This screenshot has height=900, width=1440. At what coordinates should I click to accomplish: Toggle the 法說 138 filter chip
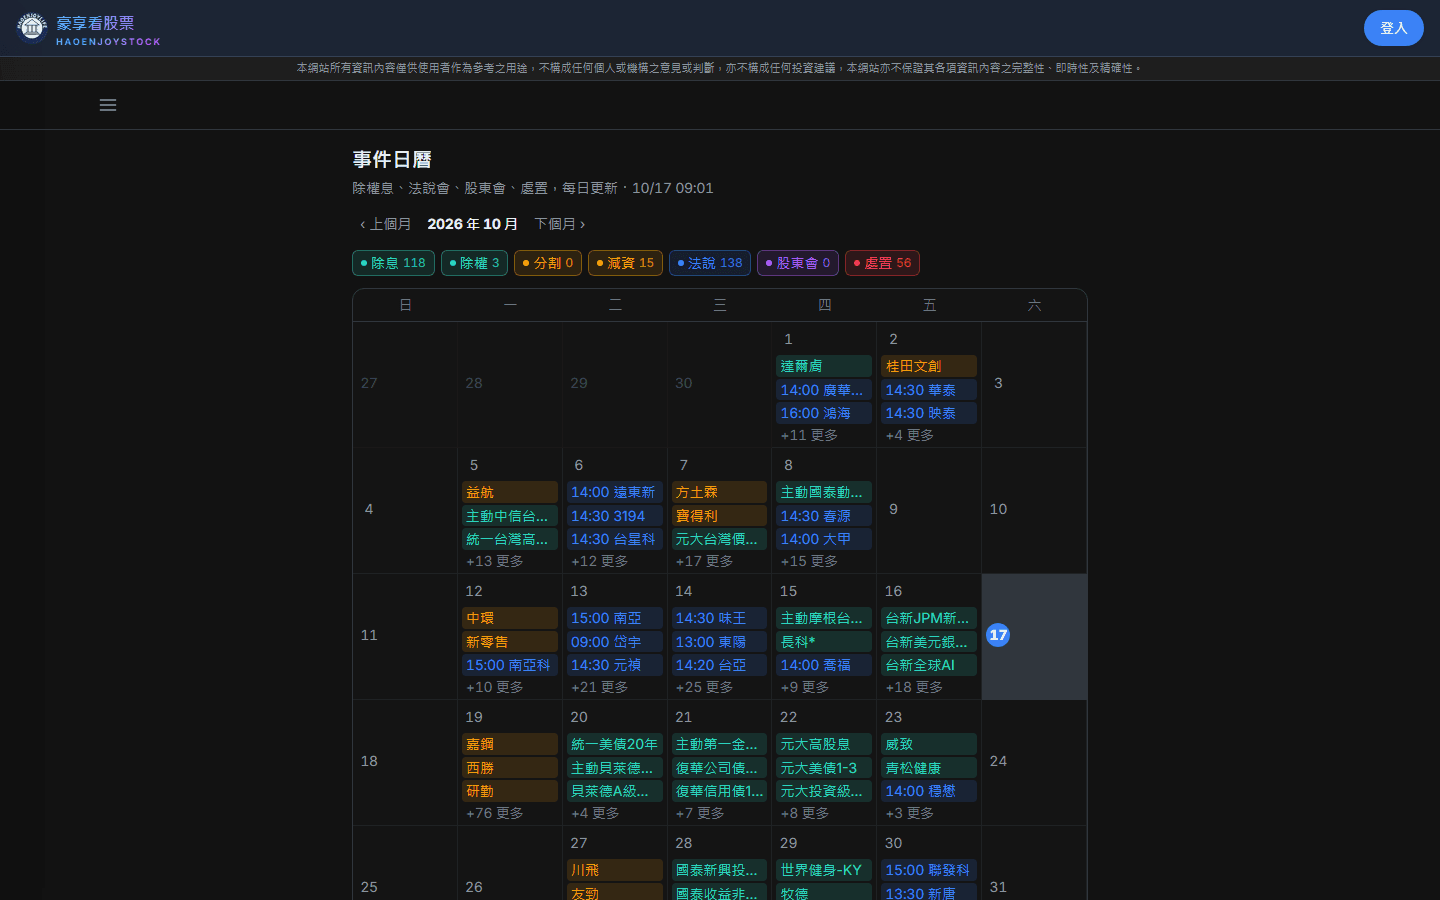coord(710,263)
